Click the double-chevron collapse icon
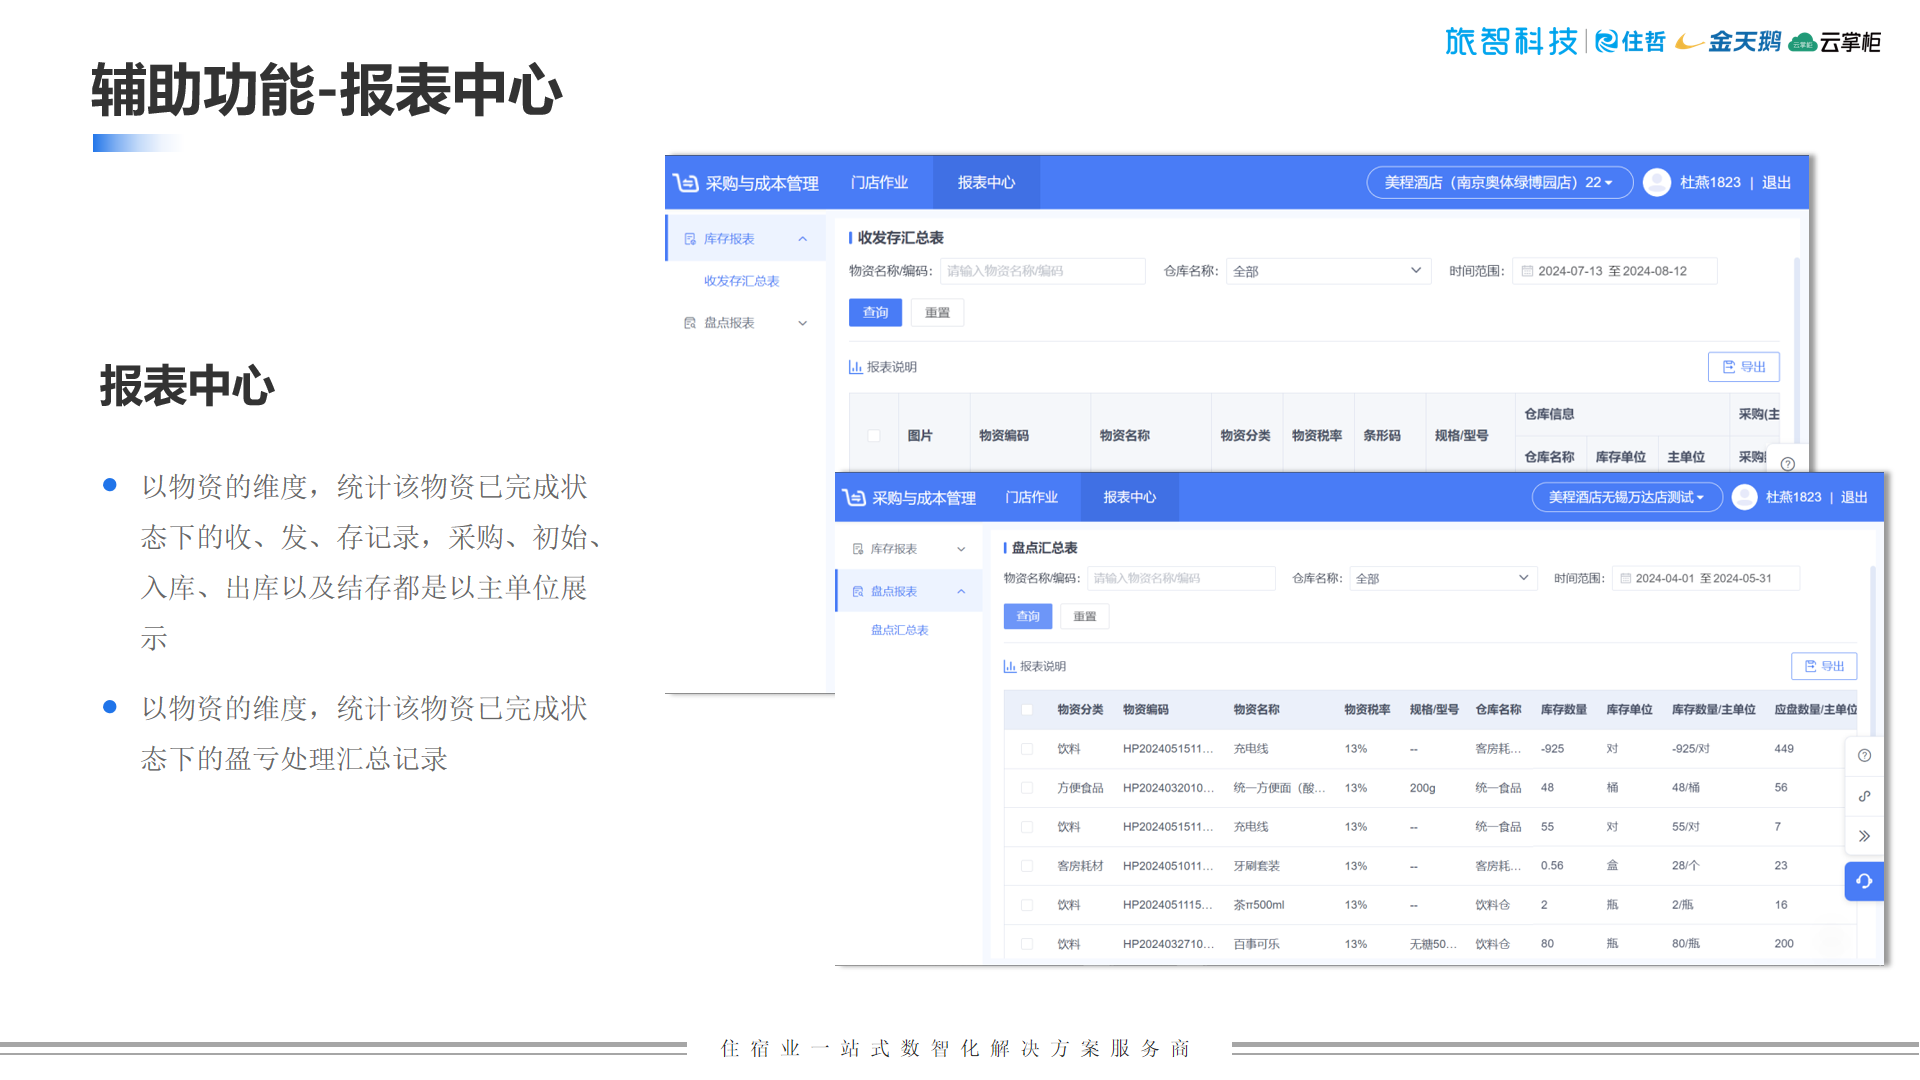Viewport: 1920px width, 1080px height. pyautogui.click(x=1864, y=836)
